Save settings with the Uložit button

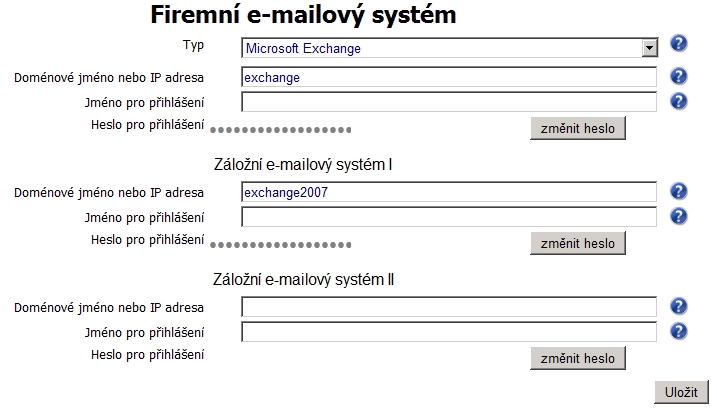pos(681,393)
